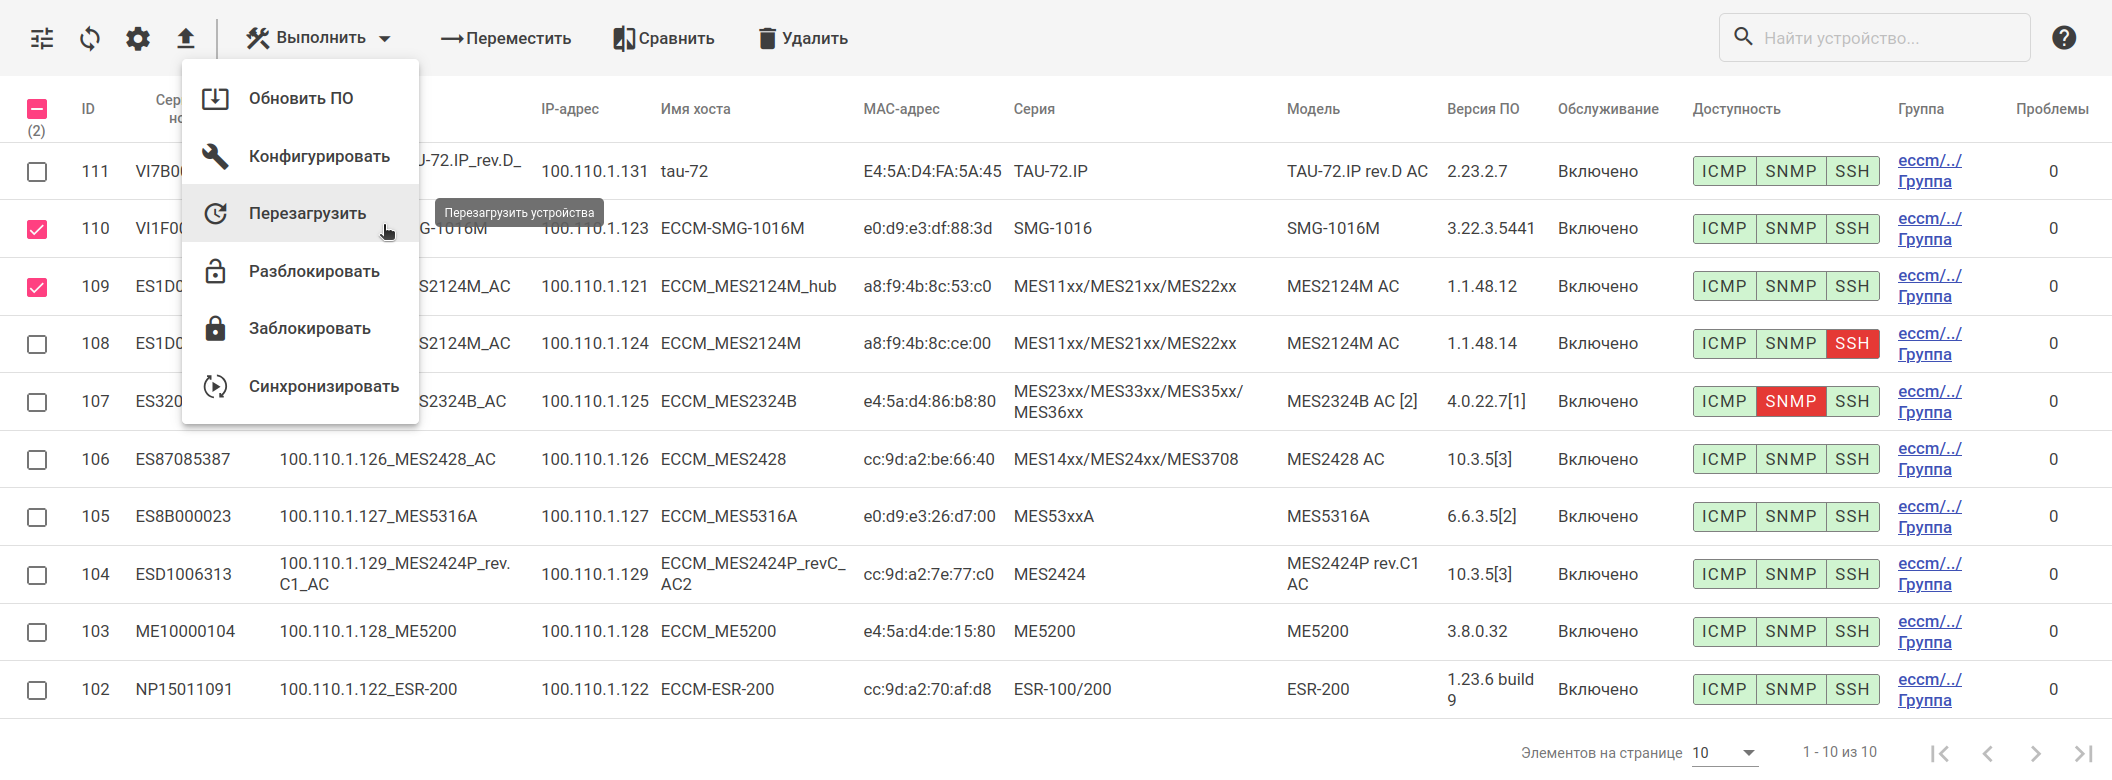Click the Delete trash button

[x=803, y=39]
